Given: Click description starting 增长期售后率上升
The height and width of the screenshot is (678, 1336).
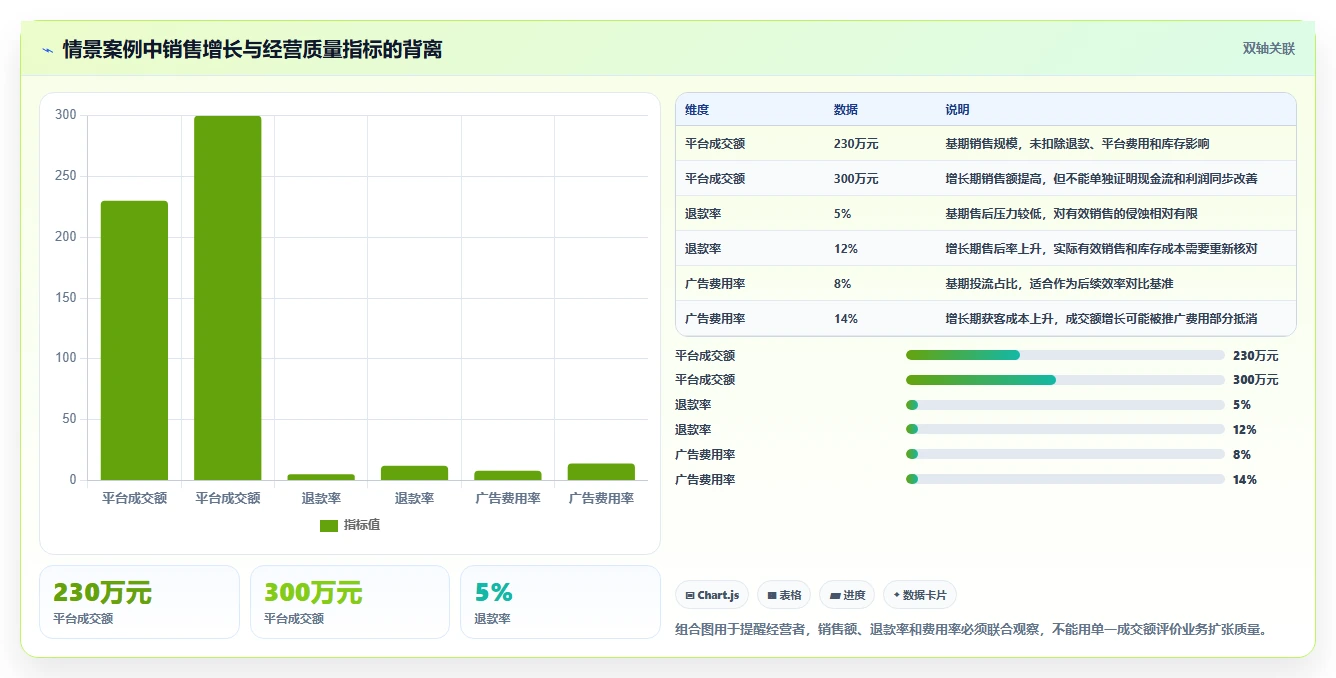Looking at the screenshot, I should pos(1101,249).
